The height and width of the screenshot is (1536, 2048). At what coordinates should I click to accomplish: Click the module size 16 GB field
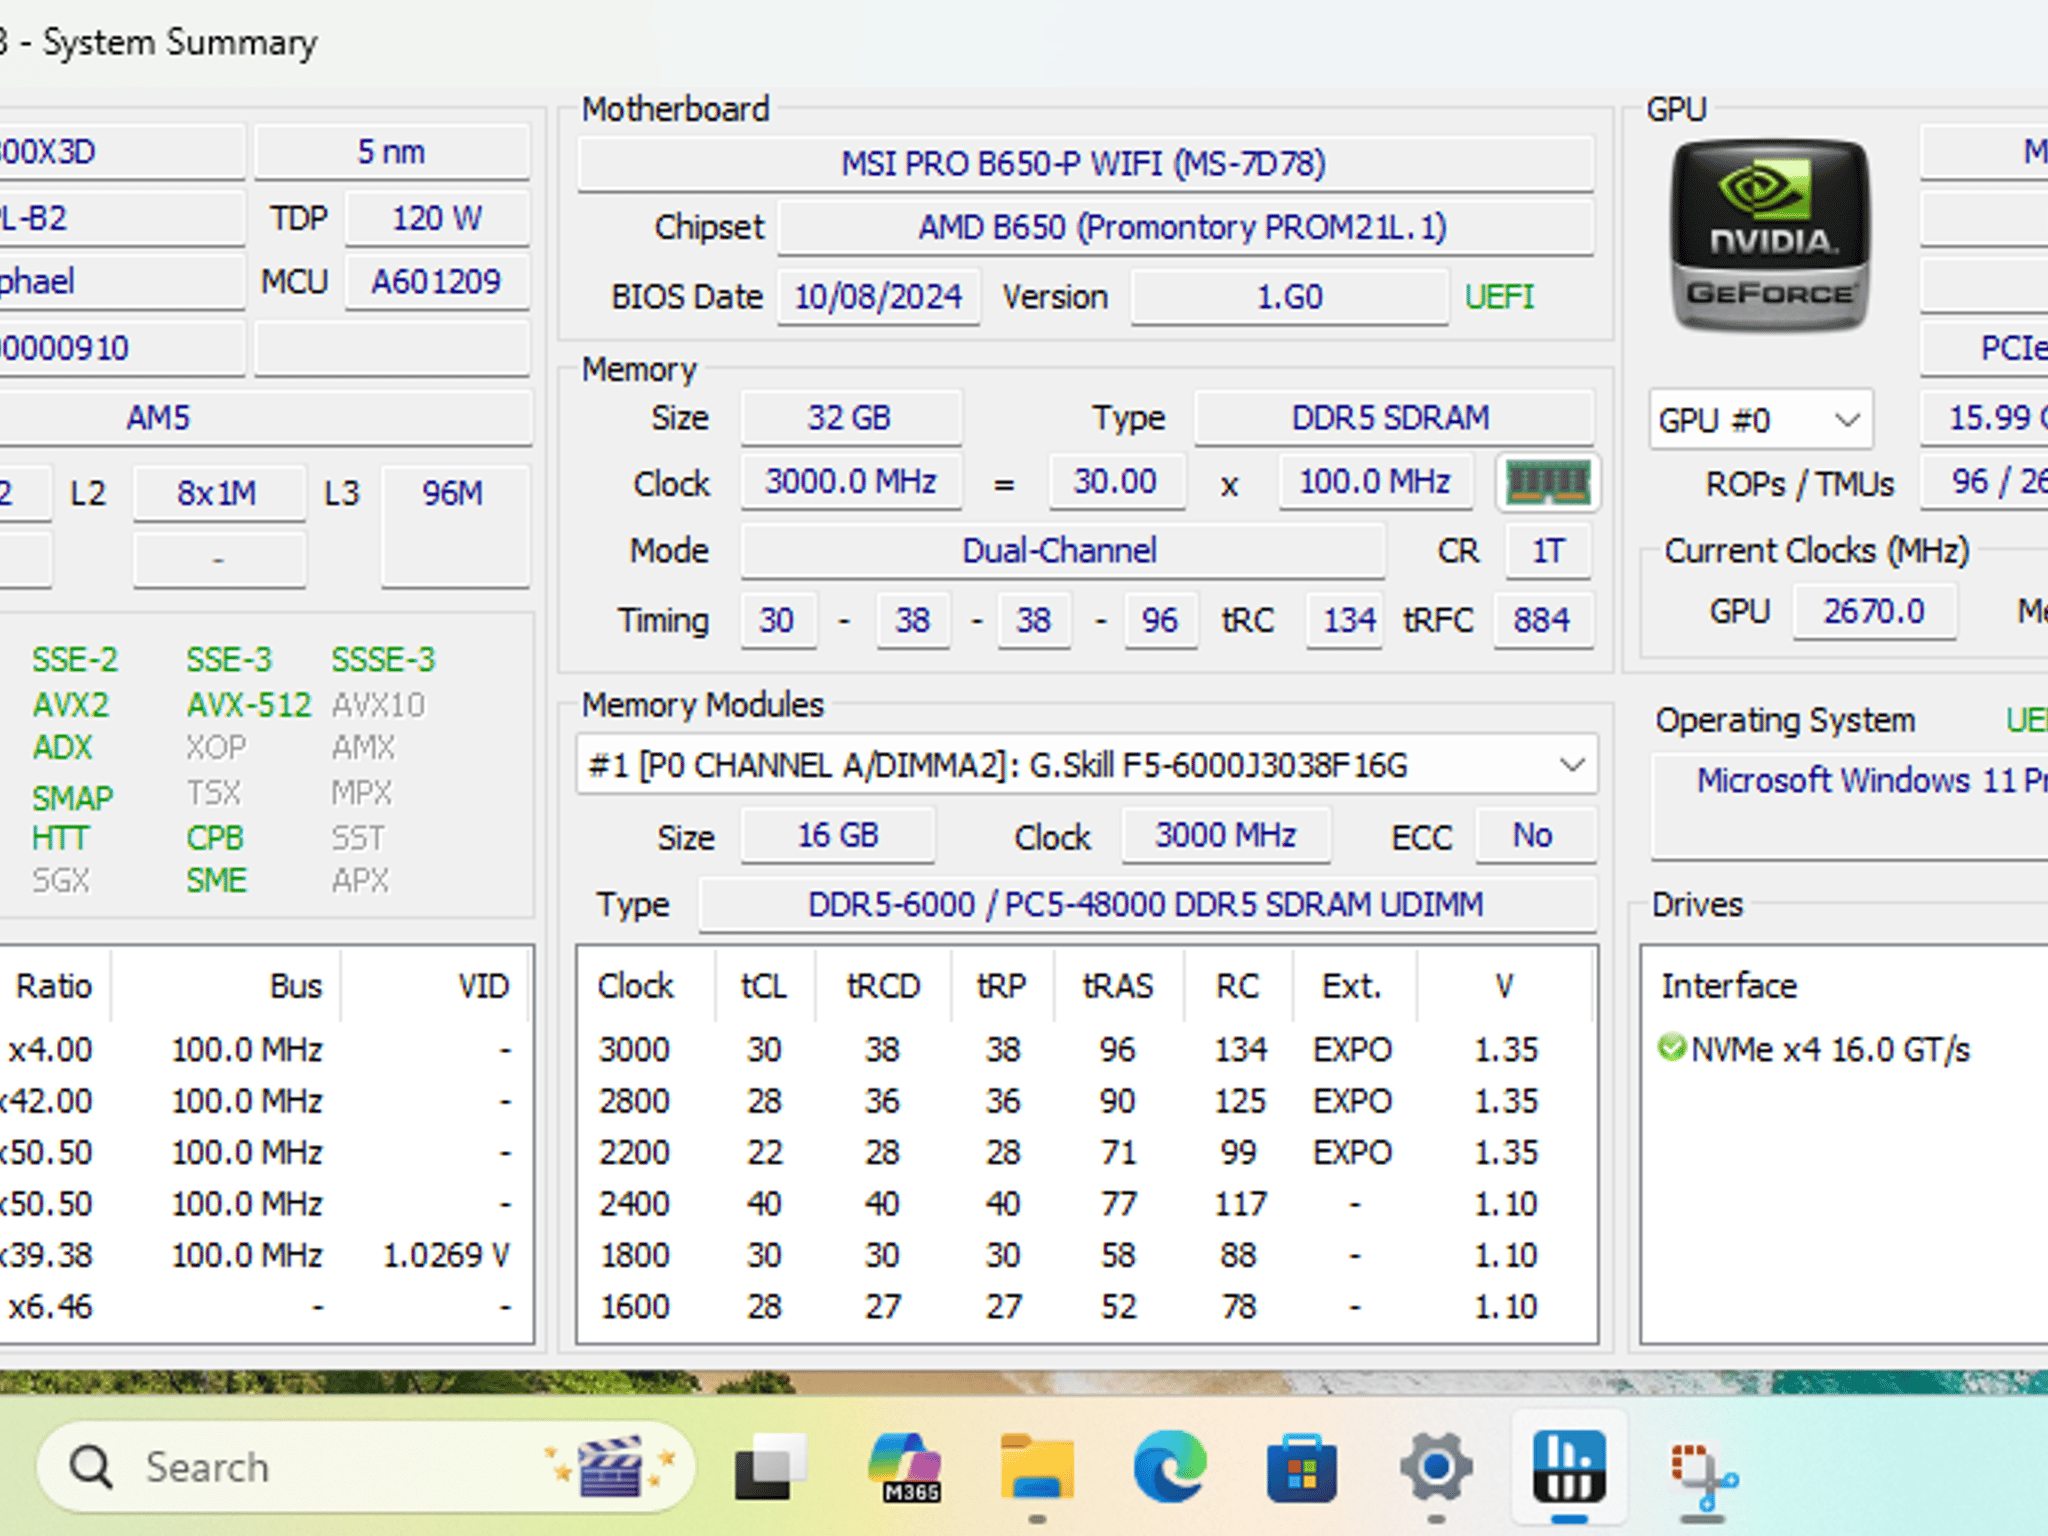click(838, 835)
